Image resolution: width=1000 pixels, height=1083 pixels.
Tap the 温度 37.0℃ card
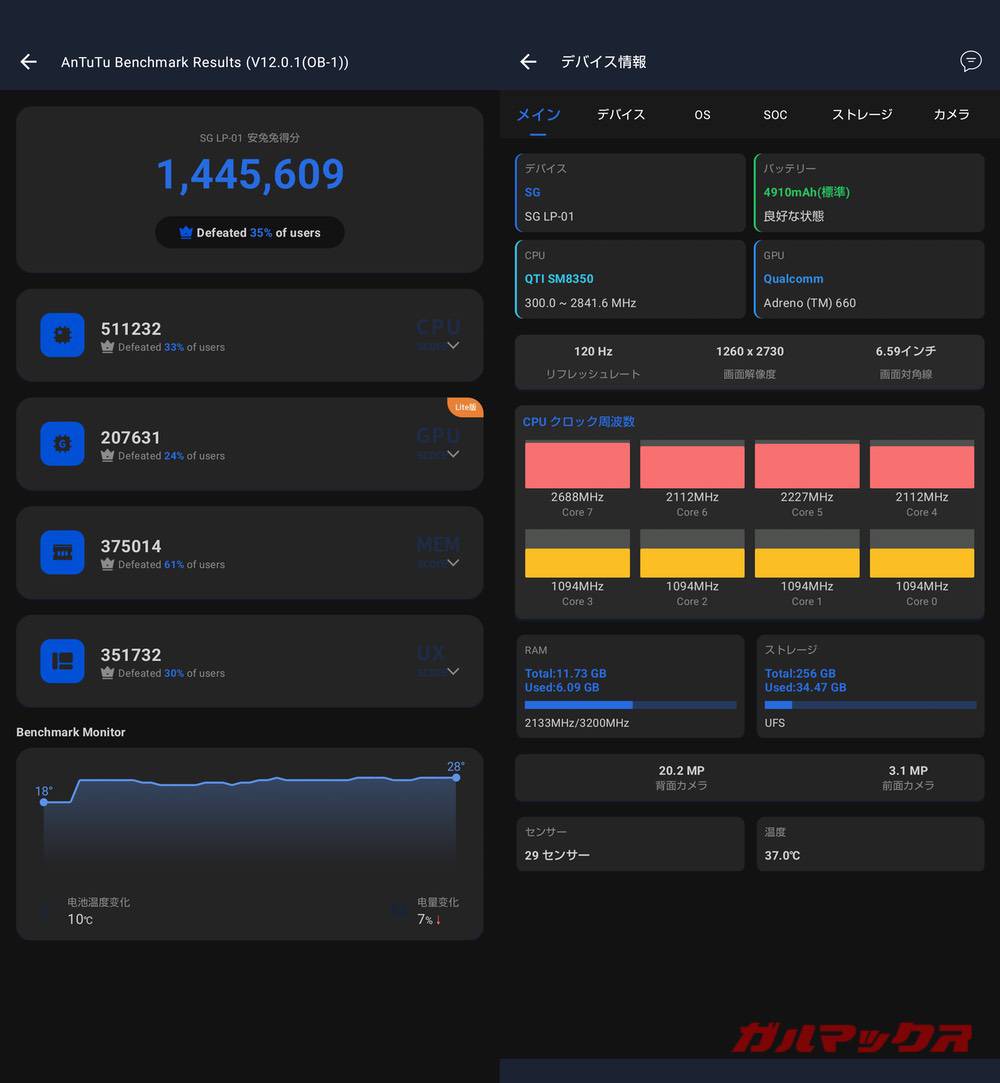[x=870, y=844]
